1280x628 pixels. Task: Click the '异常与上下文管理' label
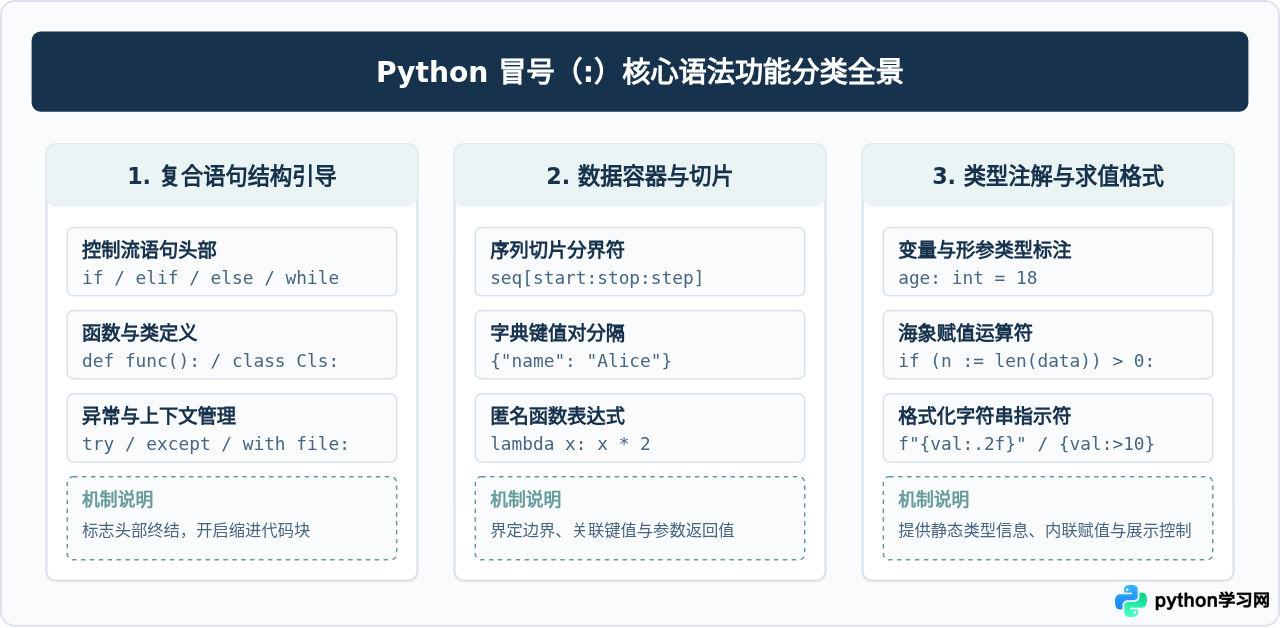[159, 416]
